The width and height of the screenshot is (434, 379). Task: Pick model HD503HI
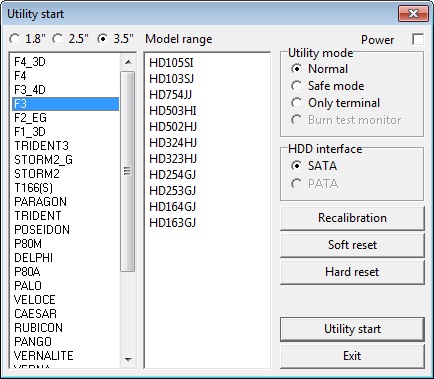(x=173, y=111)
